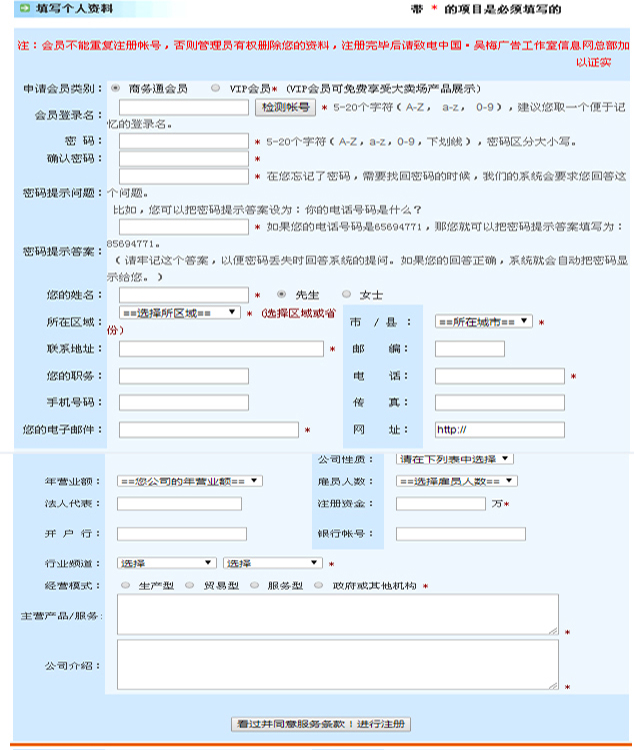The width and height of the screenshot is (634, 750).
Task: Open the ==选择所区域== dropdown
Action: 179,313
